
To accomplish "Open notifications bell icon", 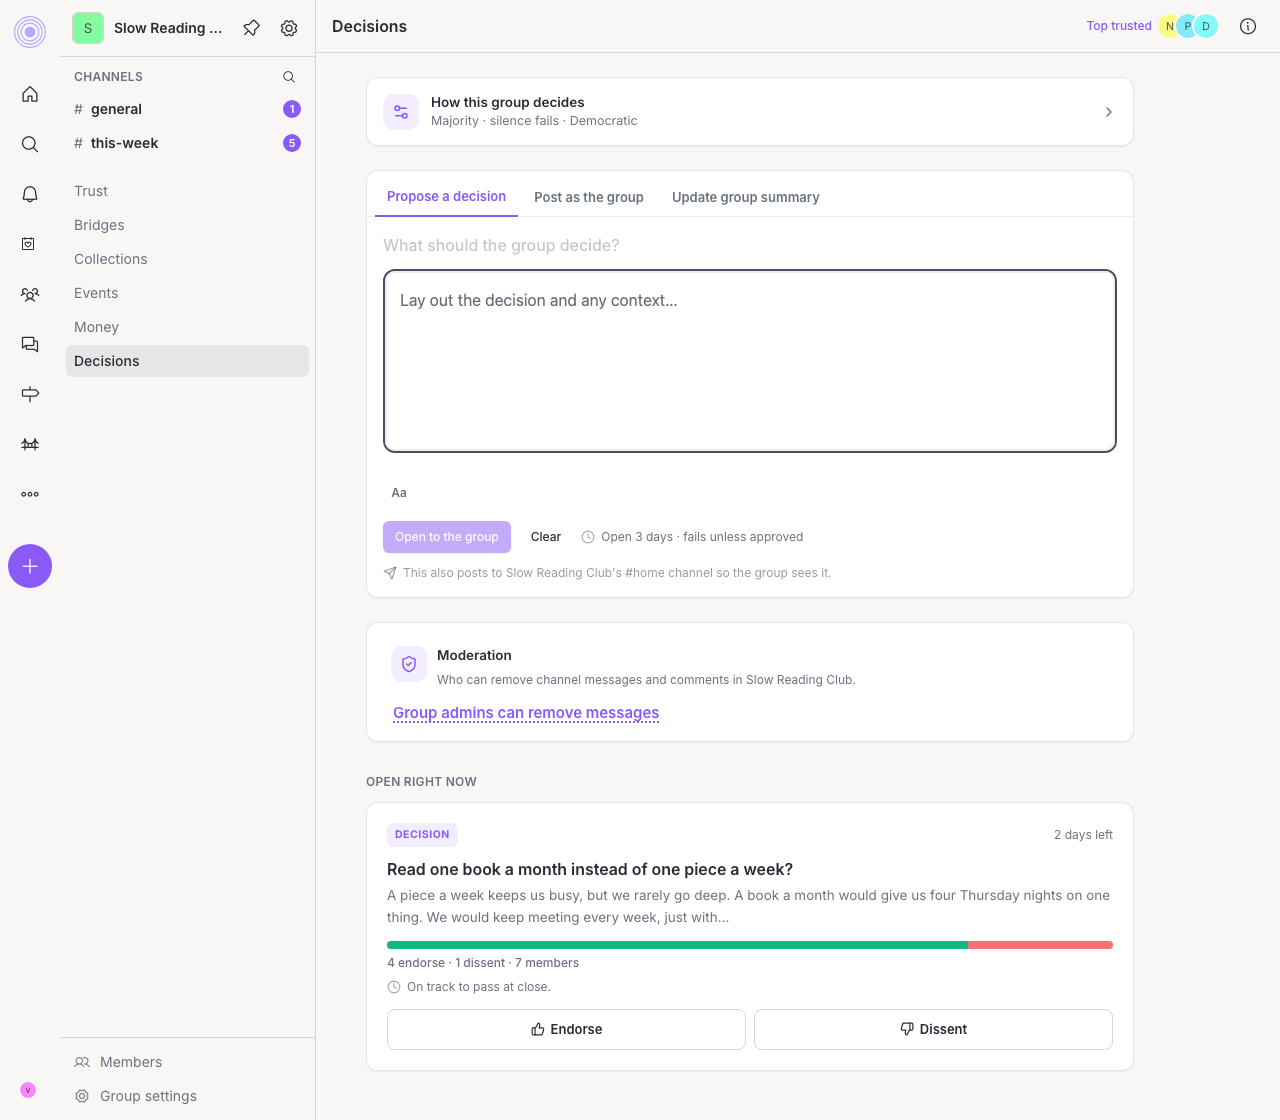I will (x=30, y=194).
